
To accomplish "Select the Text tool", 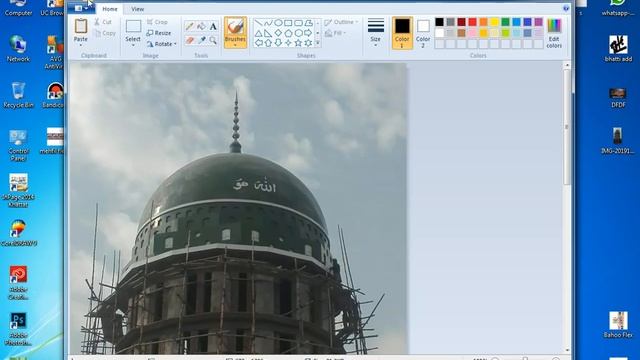I will click(213, 27).
